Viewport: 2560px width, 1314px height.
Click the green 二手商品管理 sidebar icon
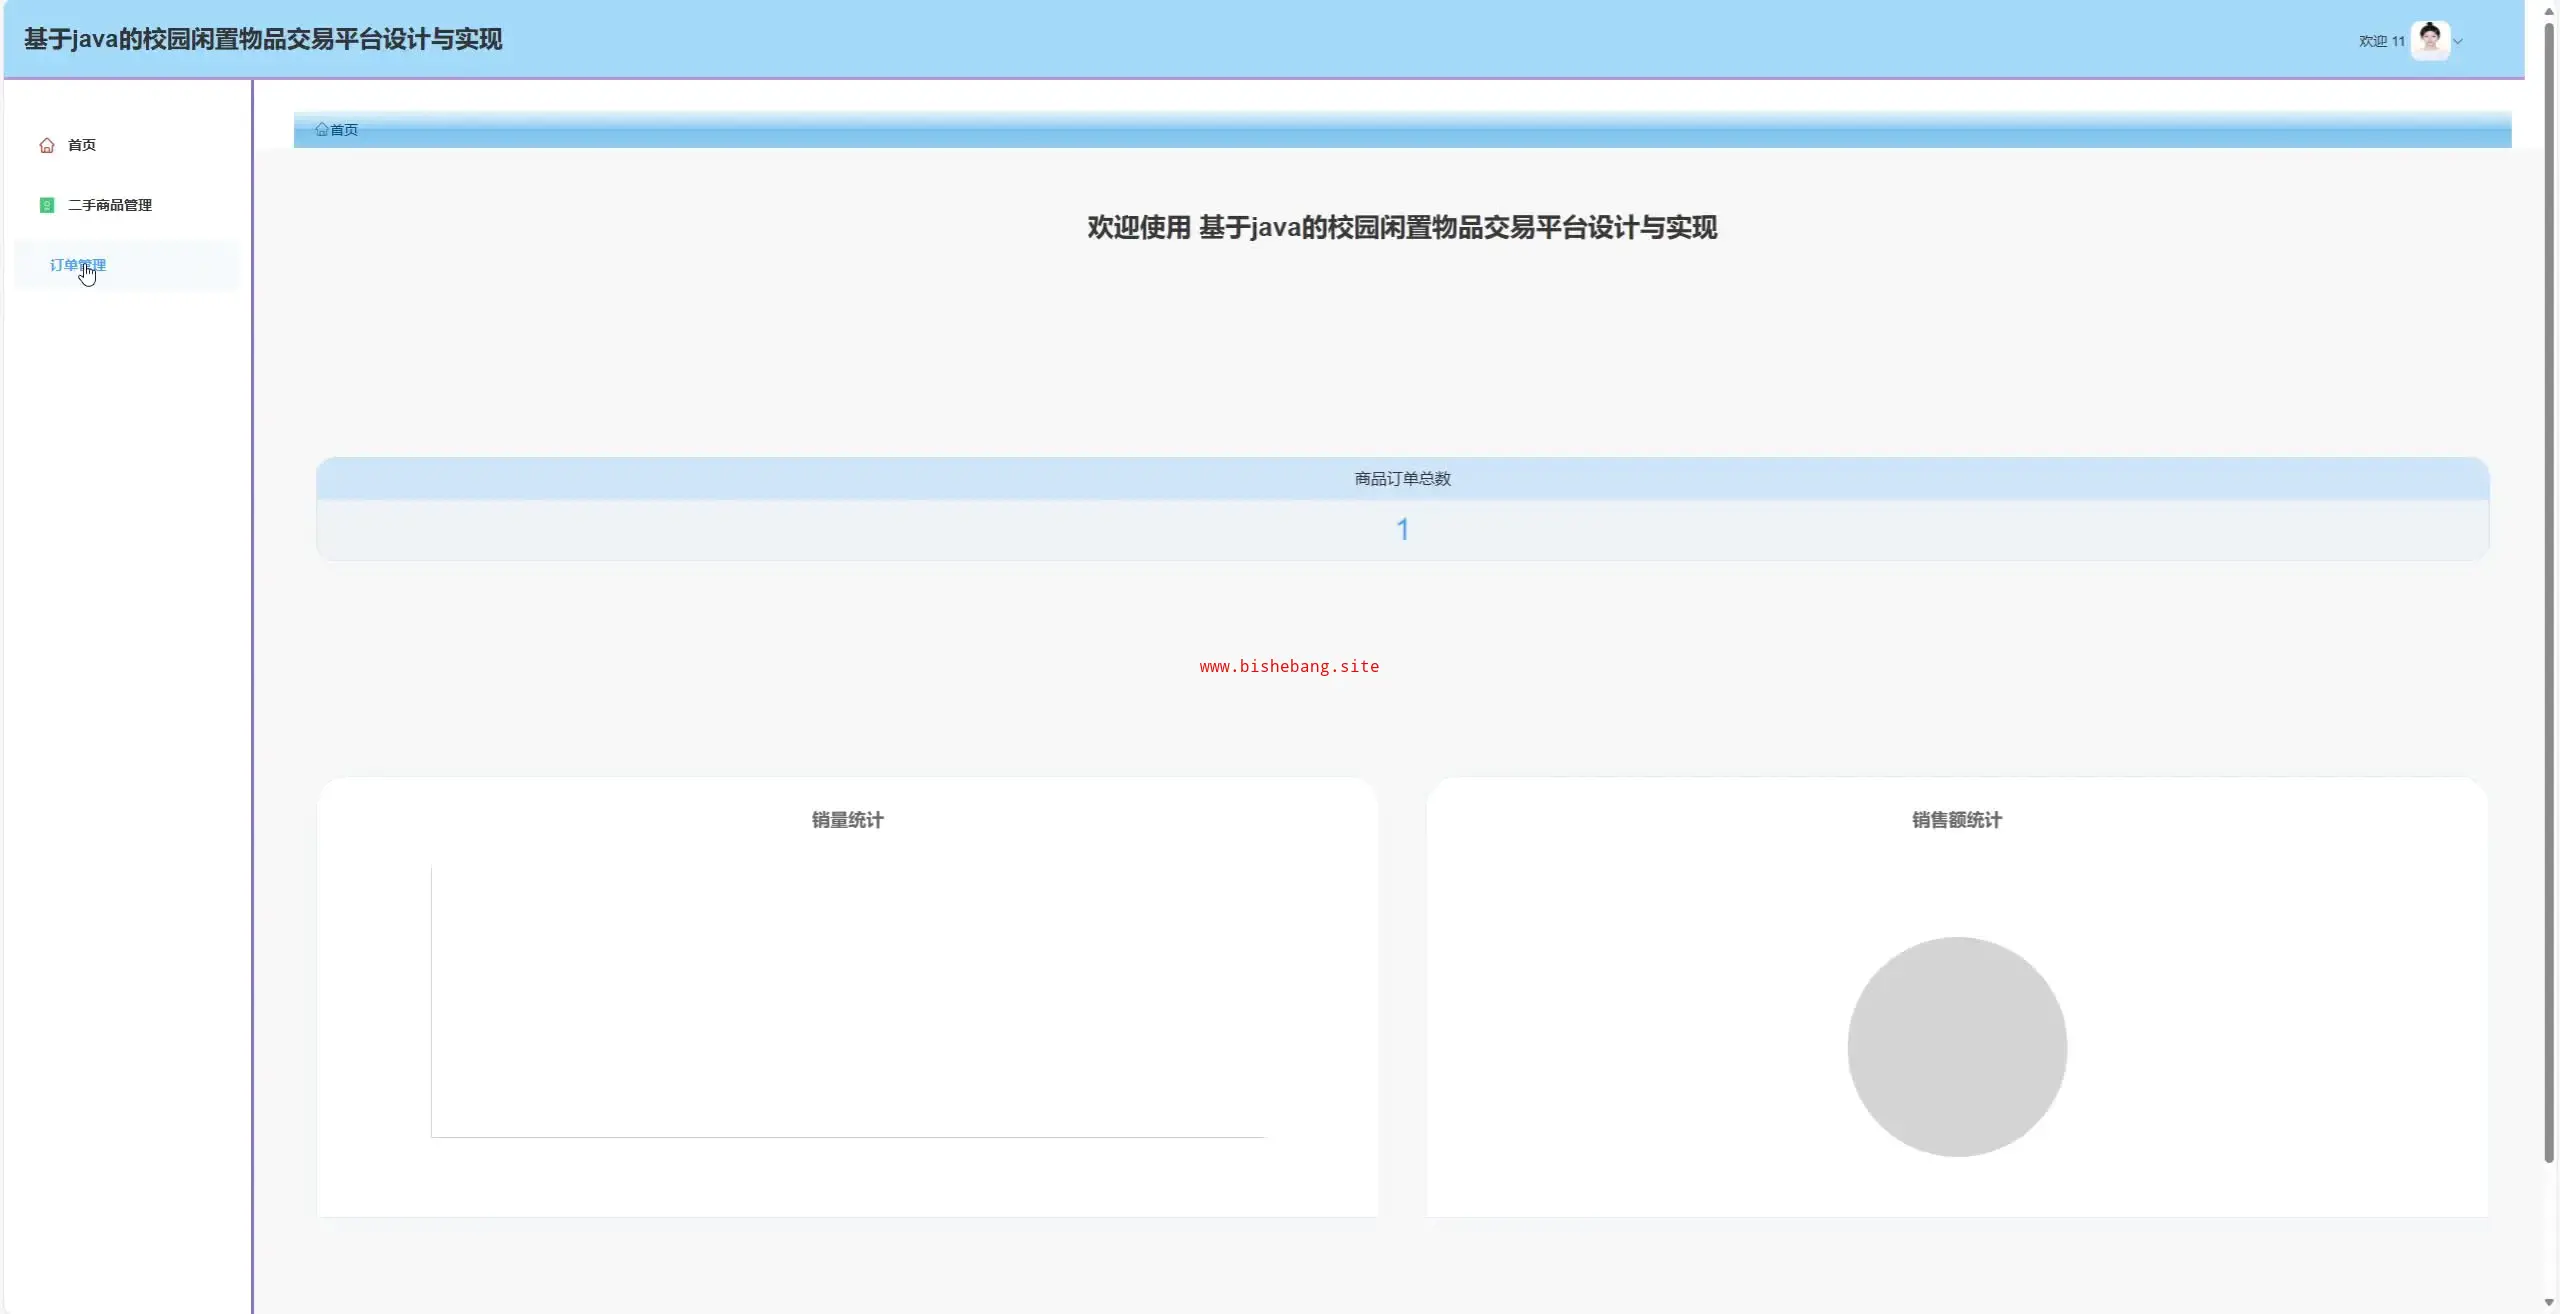coord(47,205)
